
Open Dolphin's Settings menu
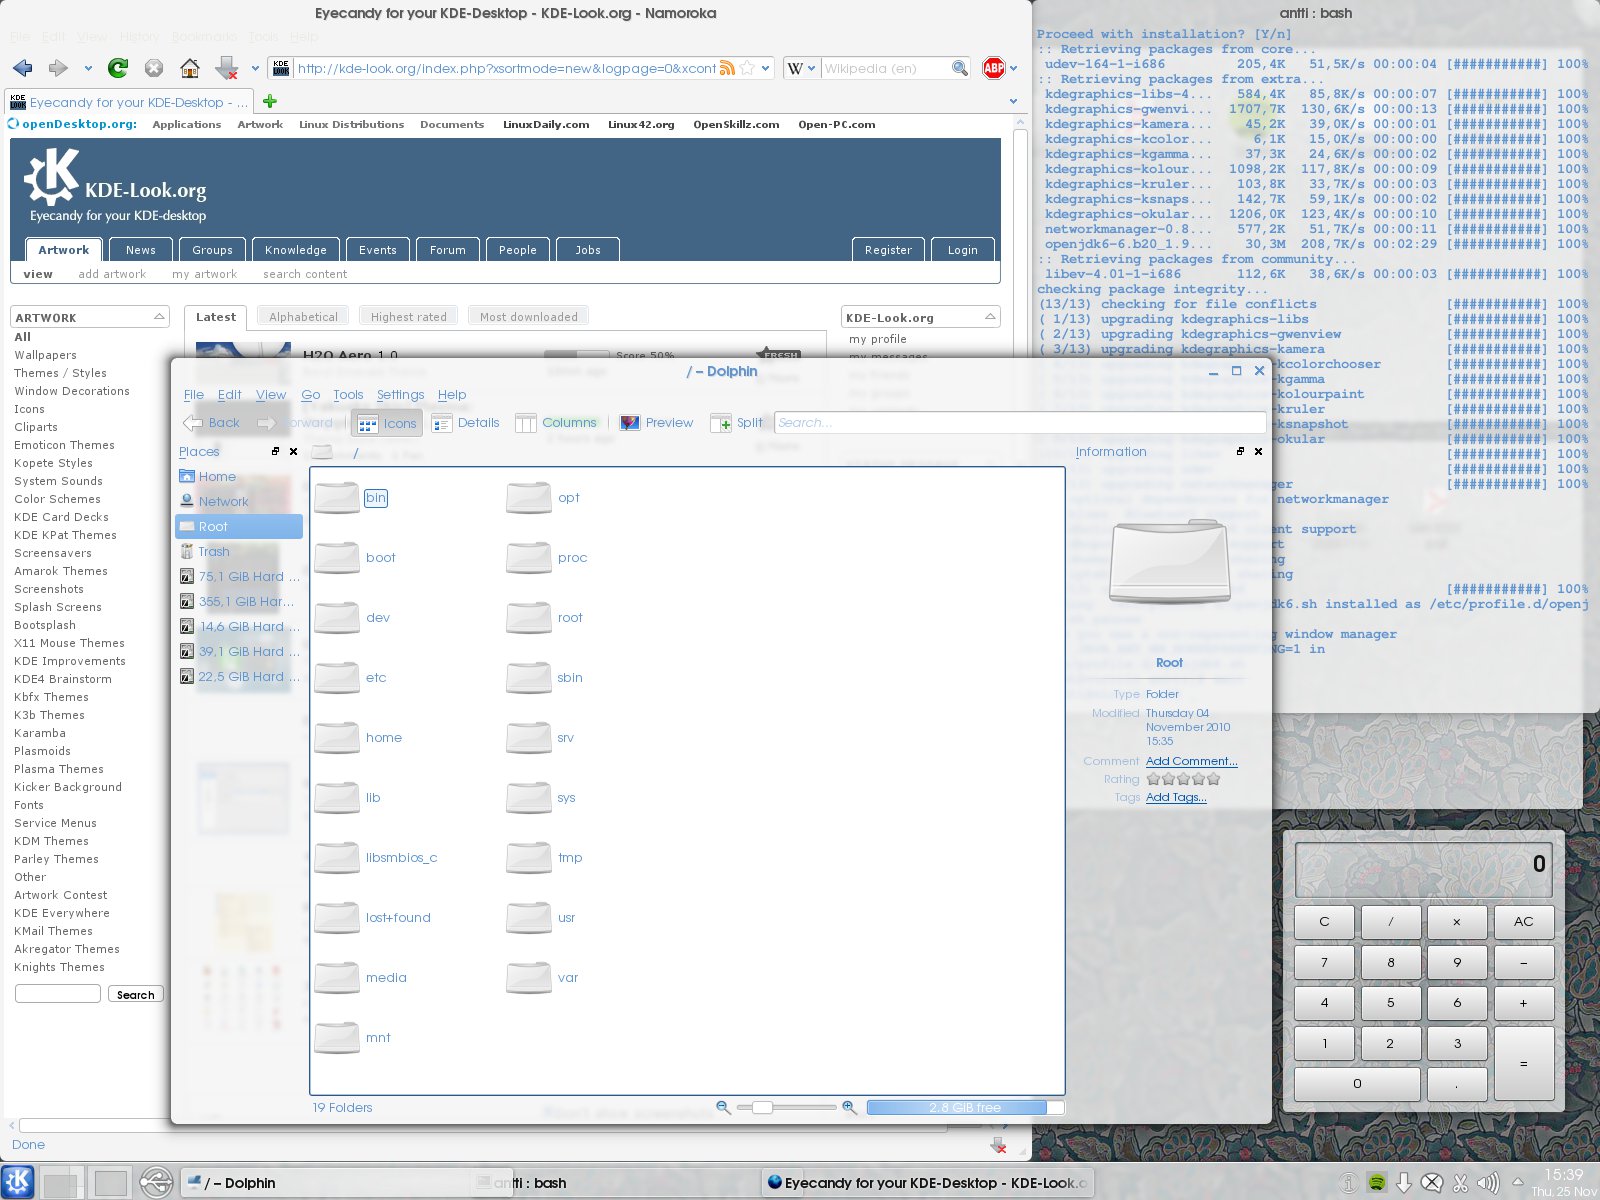click(x=400, y=395)
